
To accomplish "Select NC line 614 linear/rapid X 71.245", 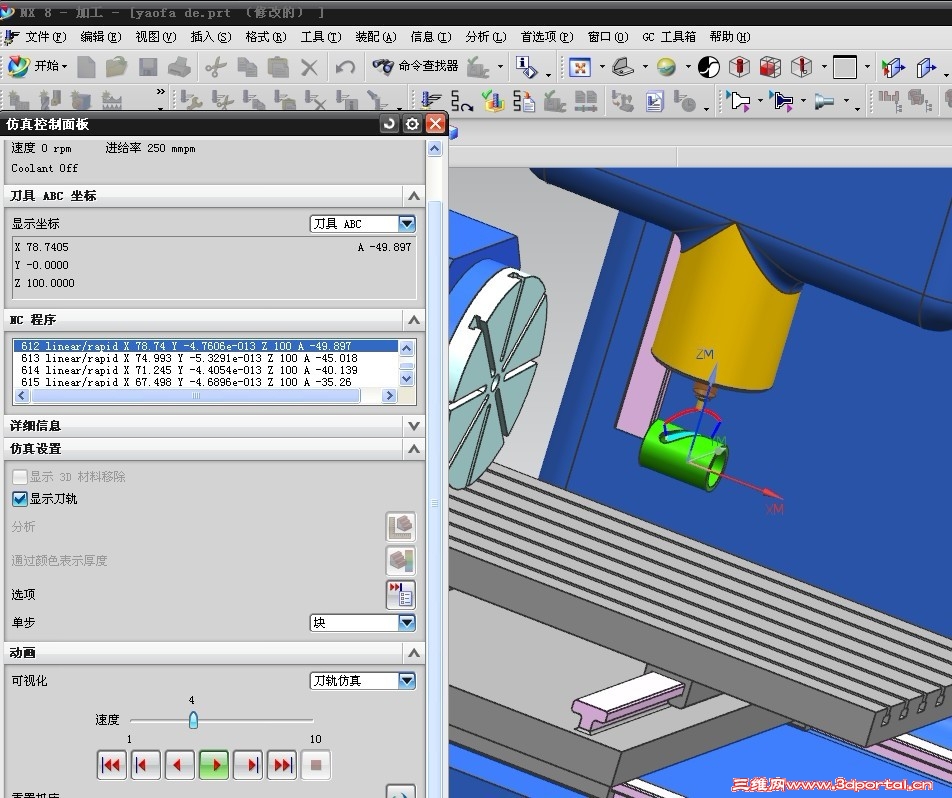I will tap(205, 370).
